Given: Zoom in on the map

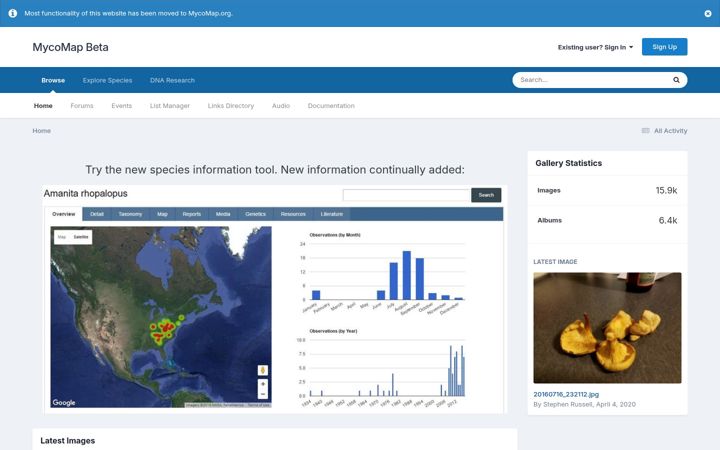Looking at the screenshot, I should tap(263, 384).
